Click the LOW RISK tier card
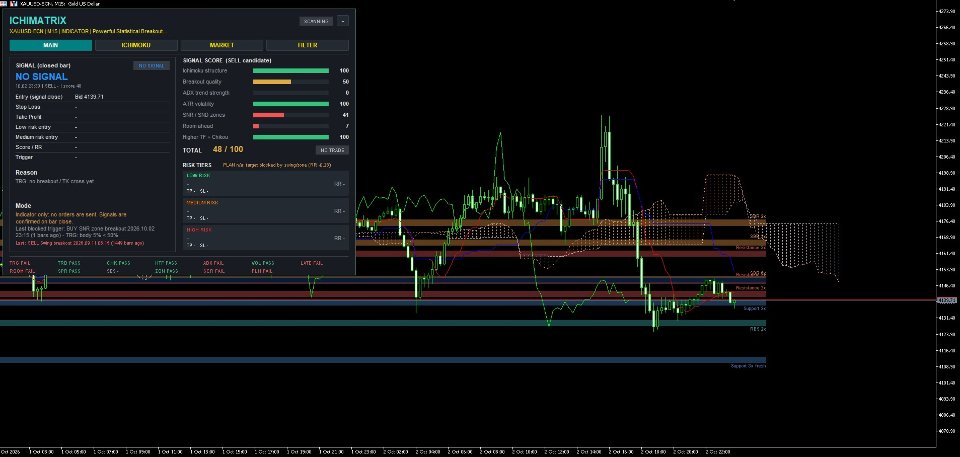This screenshot has width=960, height=457. click(266, 184)
